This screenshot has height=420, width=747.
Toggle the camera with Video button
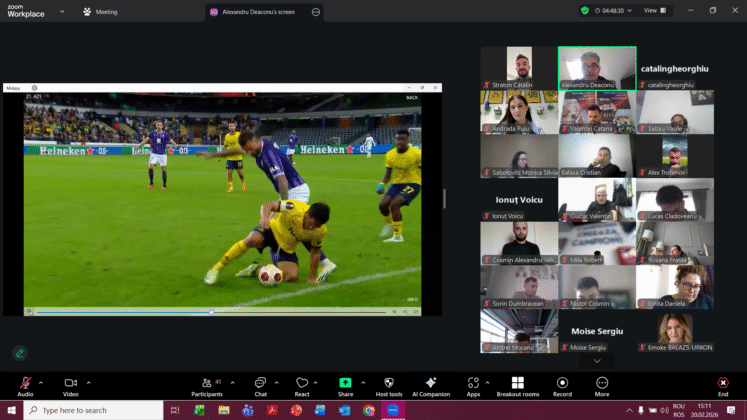(x=71, y=383)
